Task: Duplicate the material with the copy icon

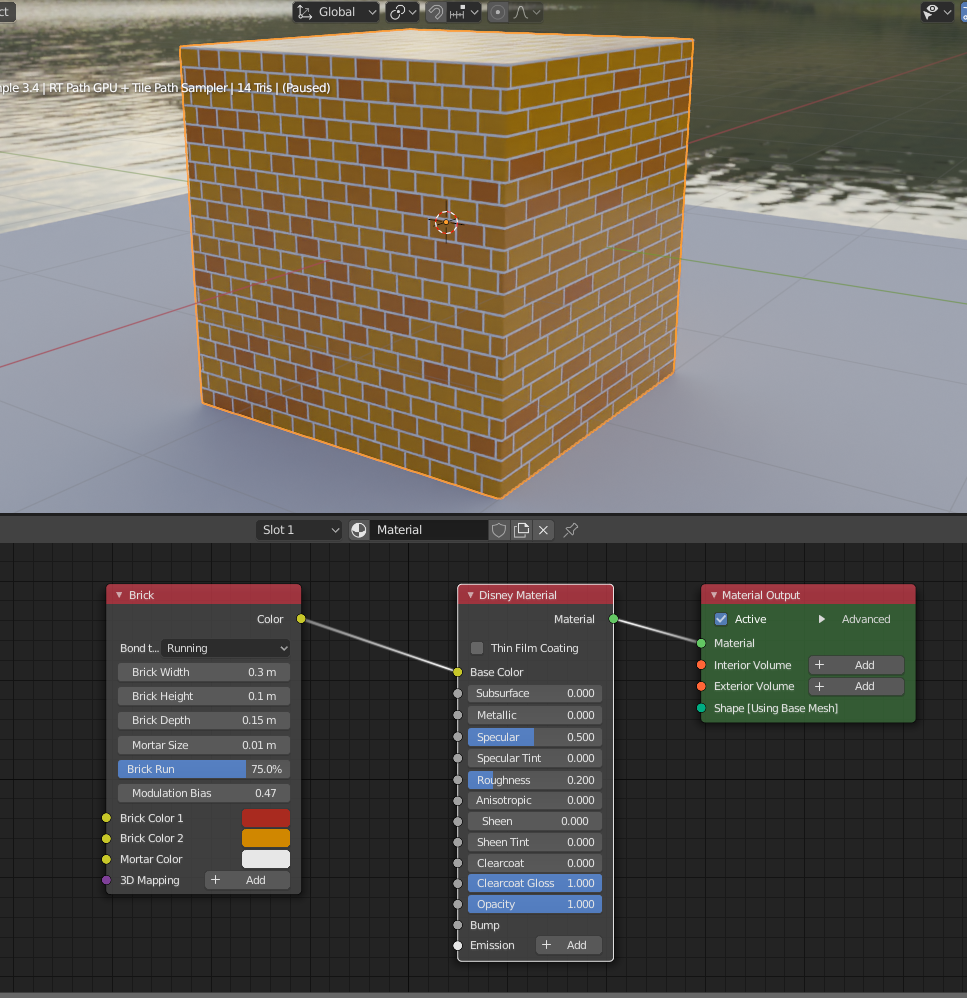Action: (521, 530)
